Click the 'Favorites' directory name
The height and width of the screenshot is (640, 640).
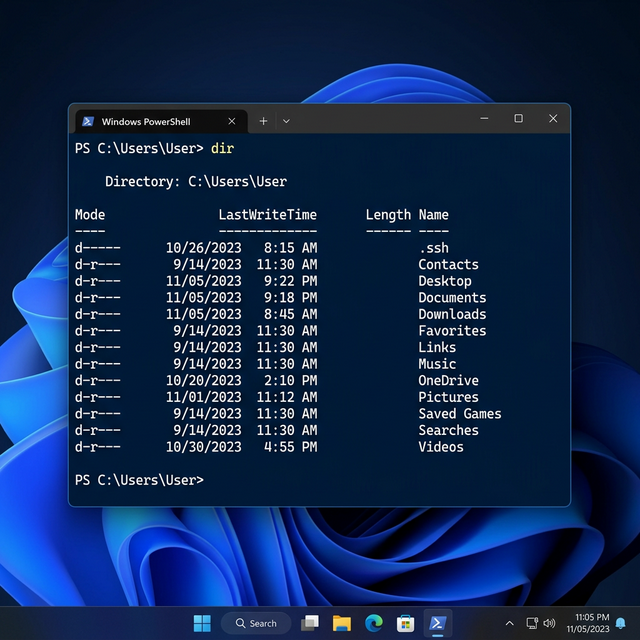(x=452, y=331)
